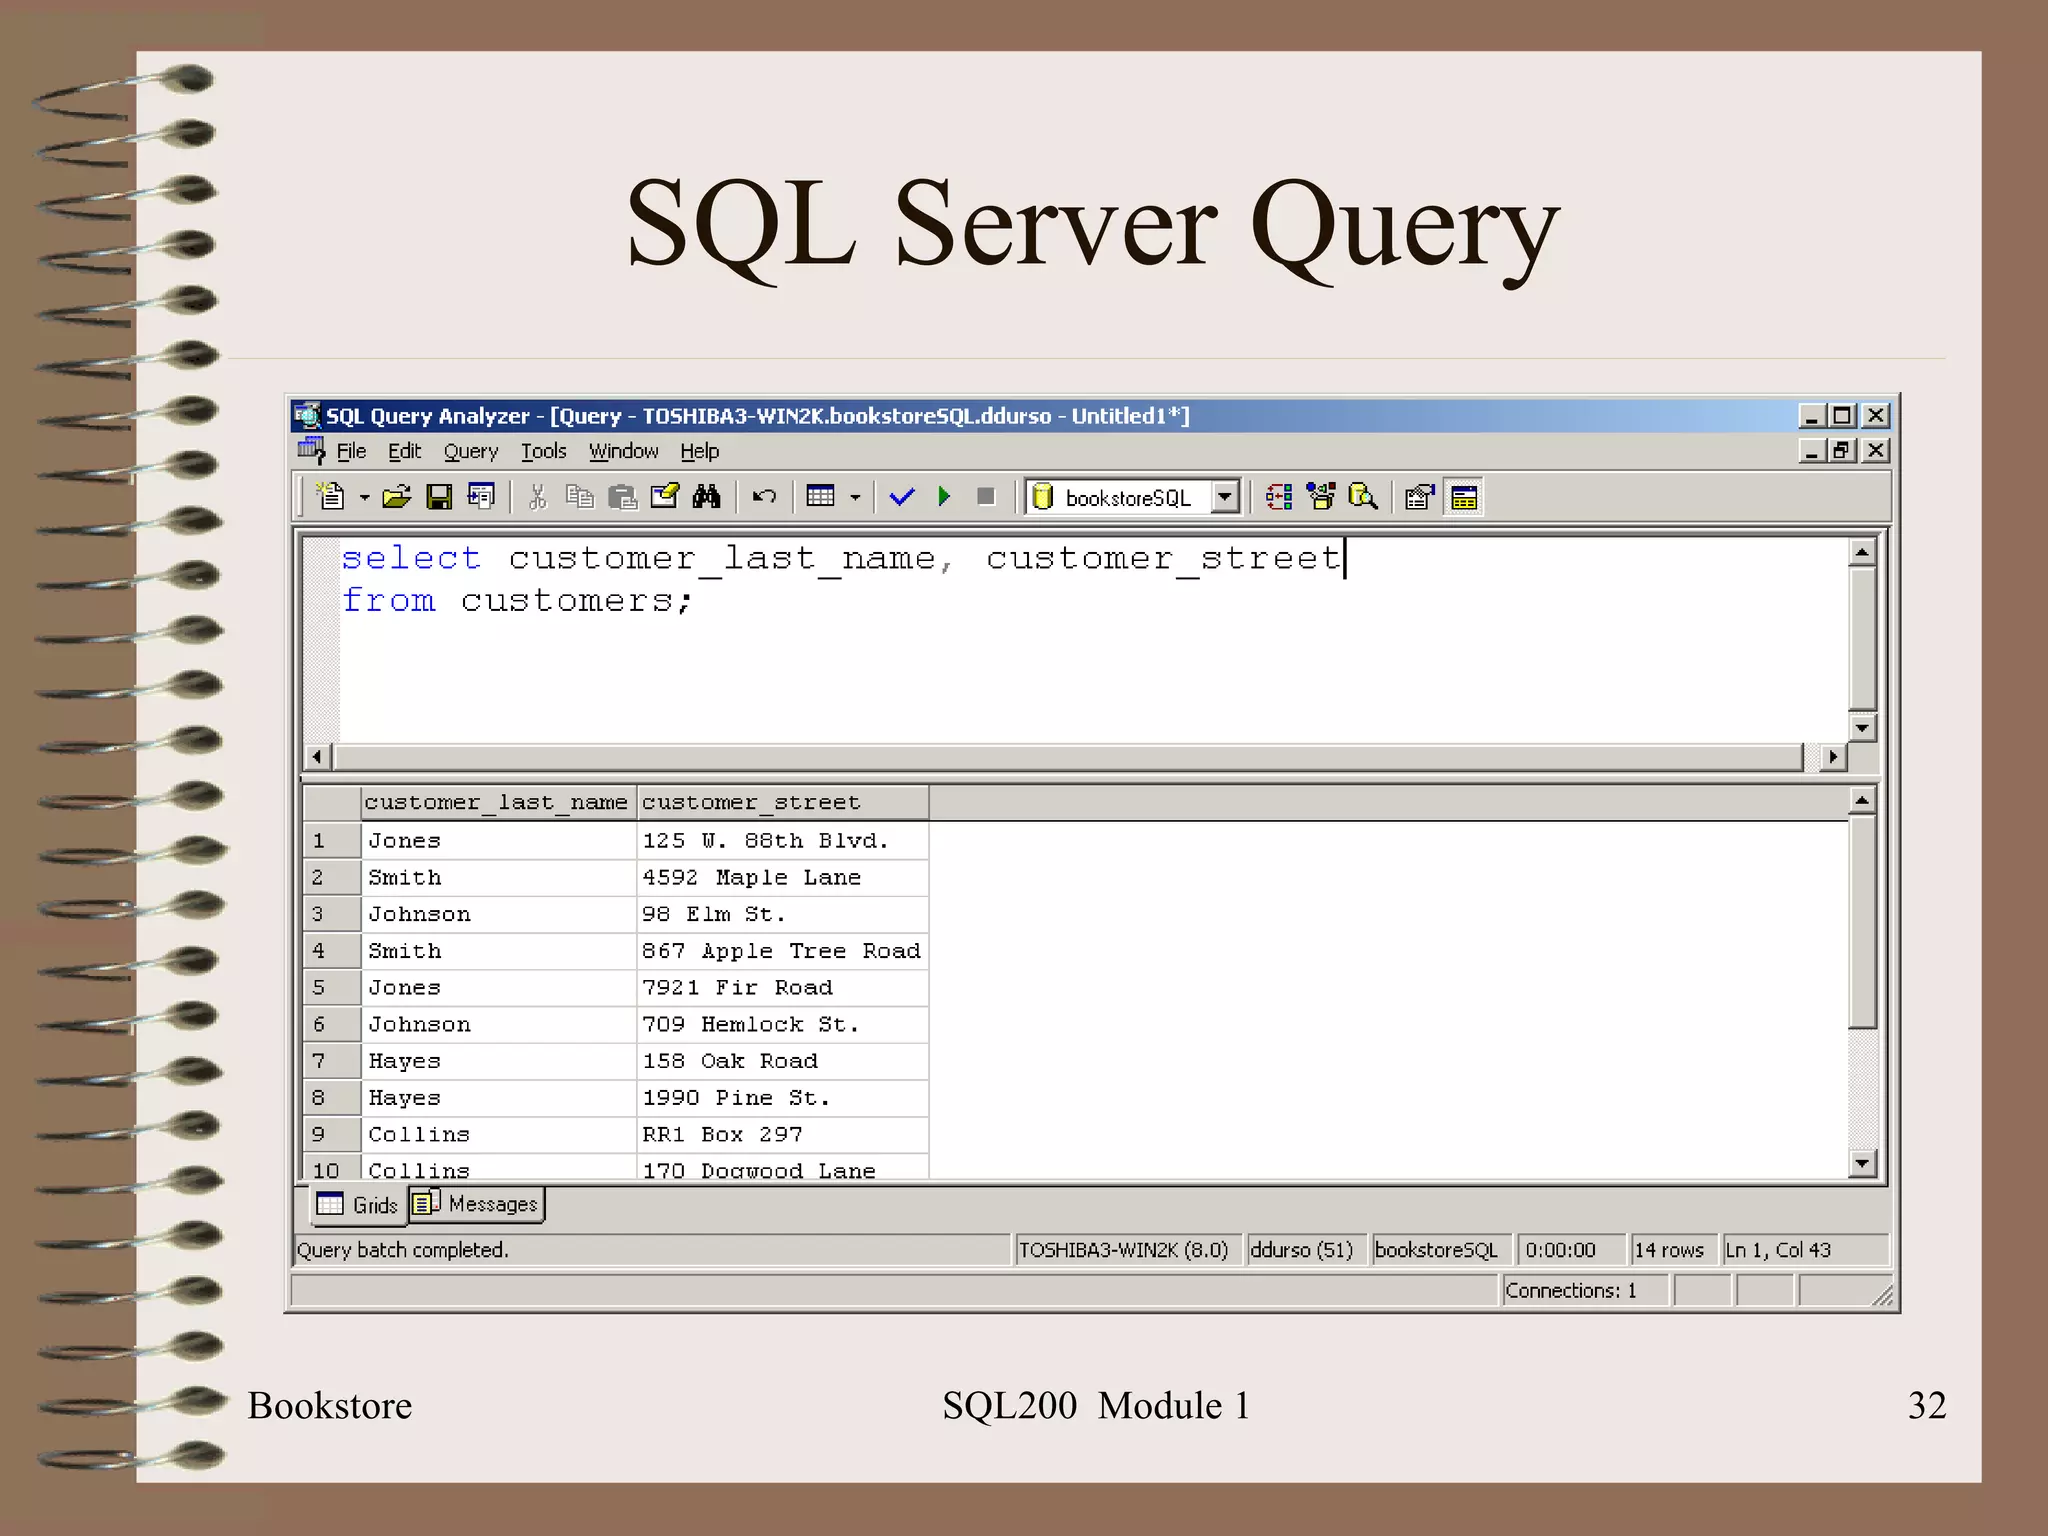This screenshot has height=1536, width=2048.
Task: Expand the bookstoreSQL database dropdown
Action: [1225, 497]
